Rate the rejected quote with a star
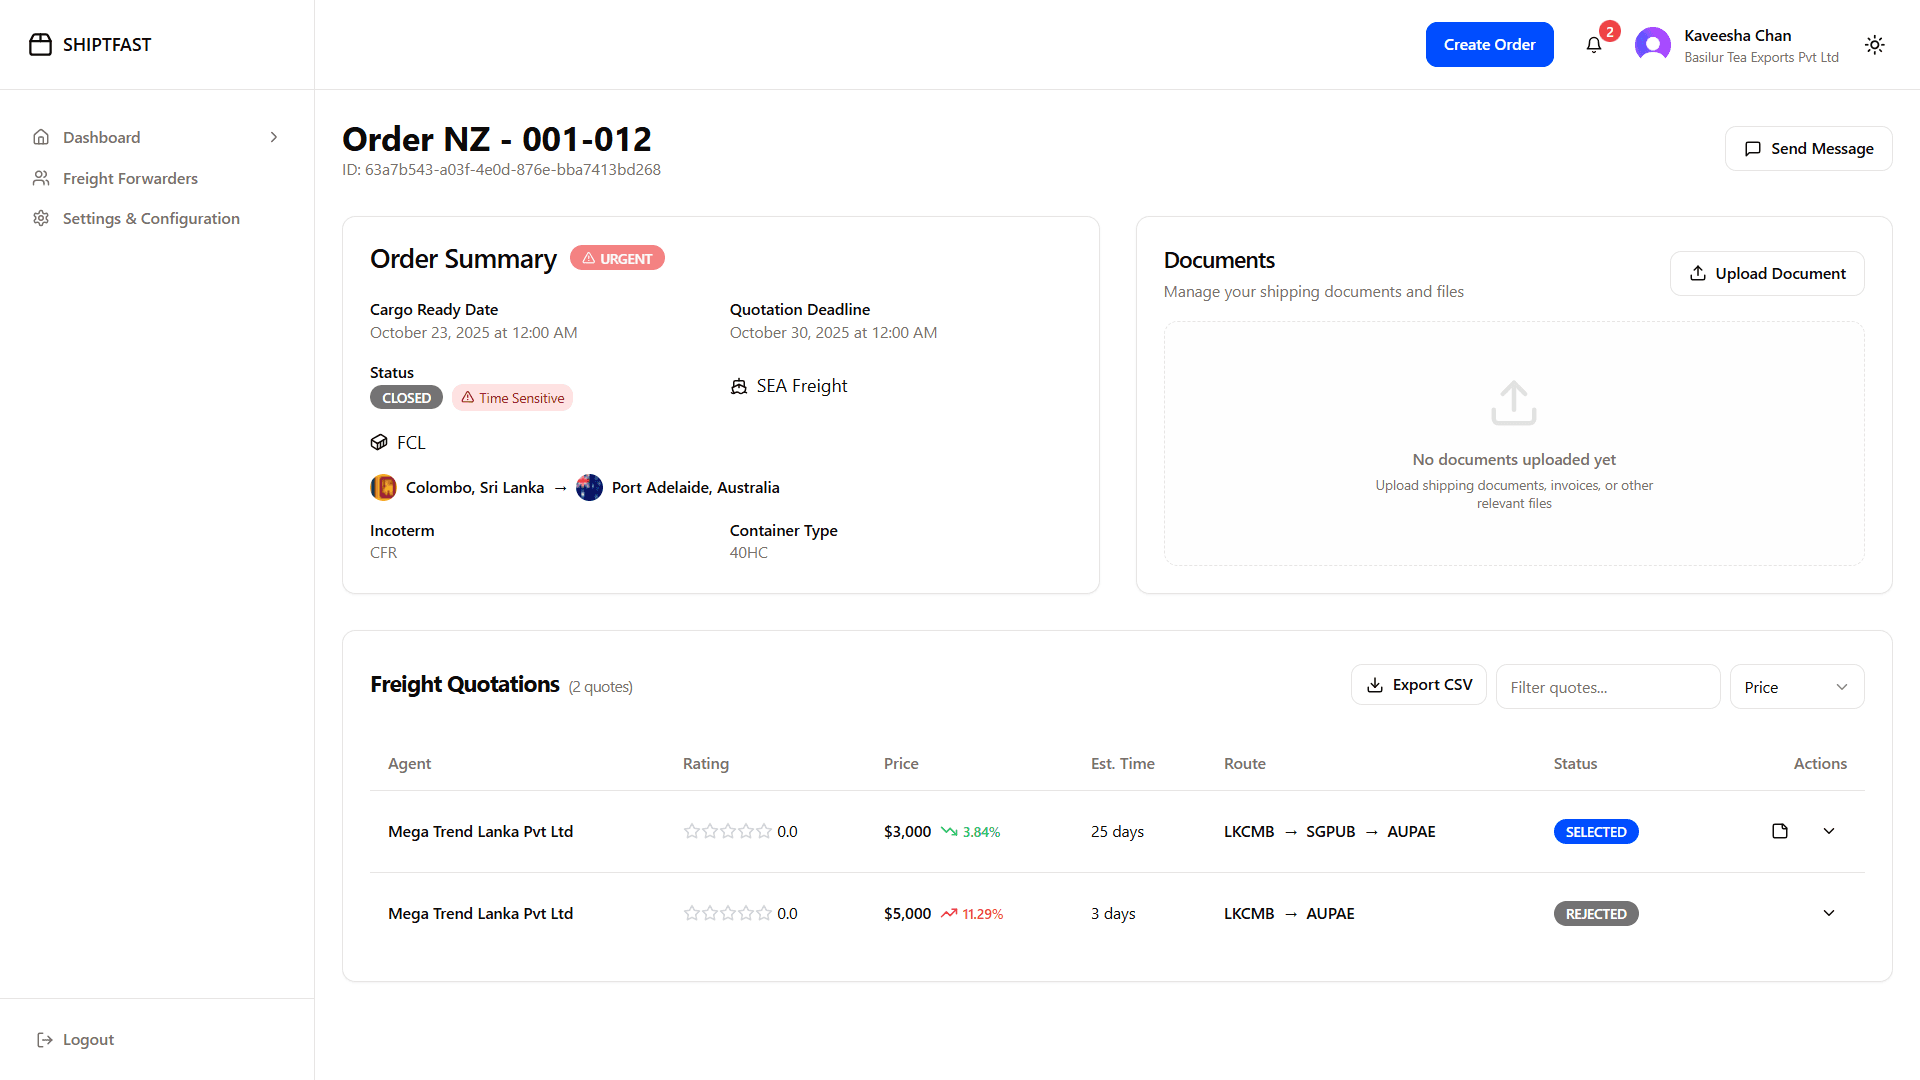The image size is (1920, 1080). (690, 913)
